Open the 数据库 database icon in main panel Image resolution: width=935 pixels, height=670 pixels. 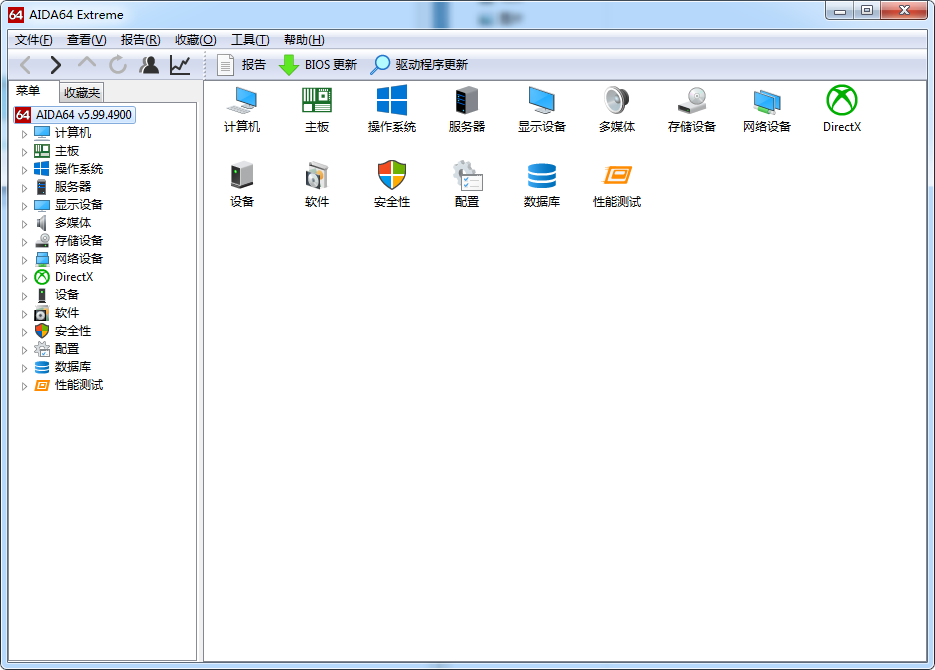[541, 184]
